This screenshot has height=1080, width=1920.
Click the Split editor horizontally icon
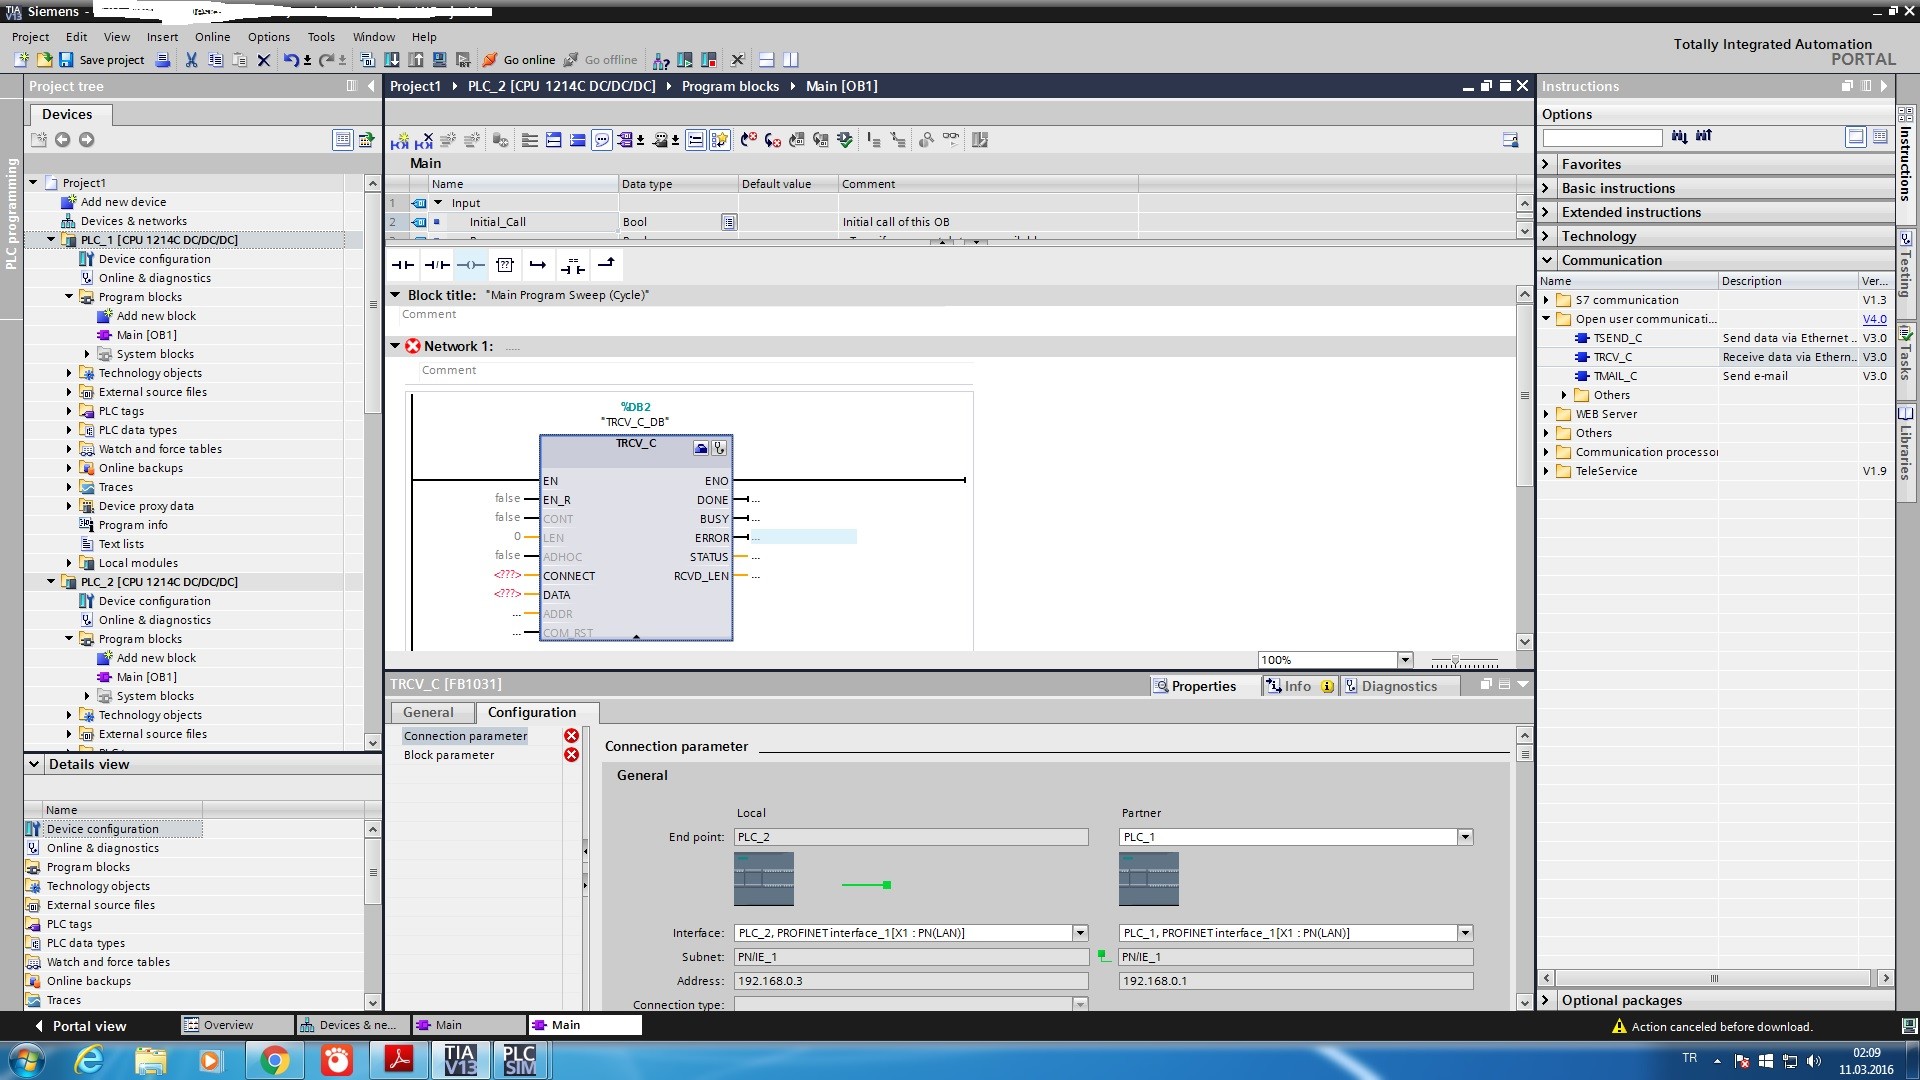tap(766, 60)
